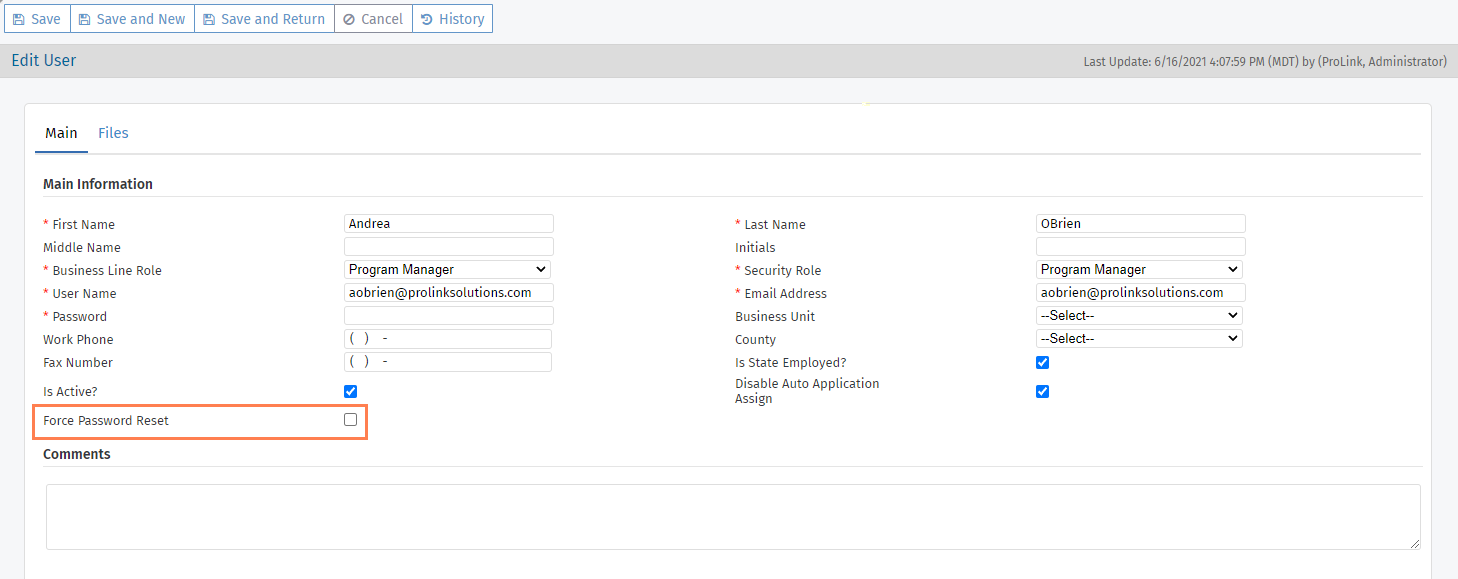Toggle Disable Auto Application Assign checkbox
The width and height of the screenshot is (1458, 579).
[x=1042, y=391]
